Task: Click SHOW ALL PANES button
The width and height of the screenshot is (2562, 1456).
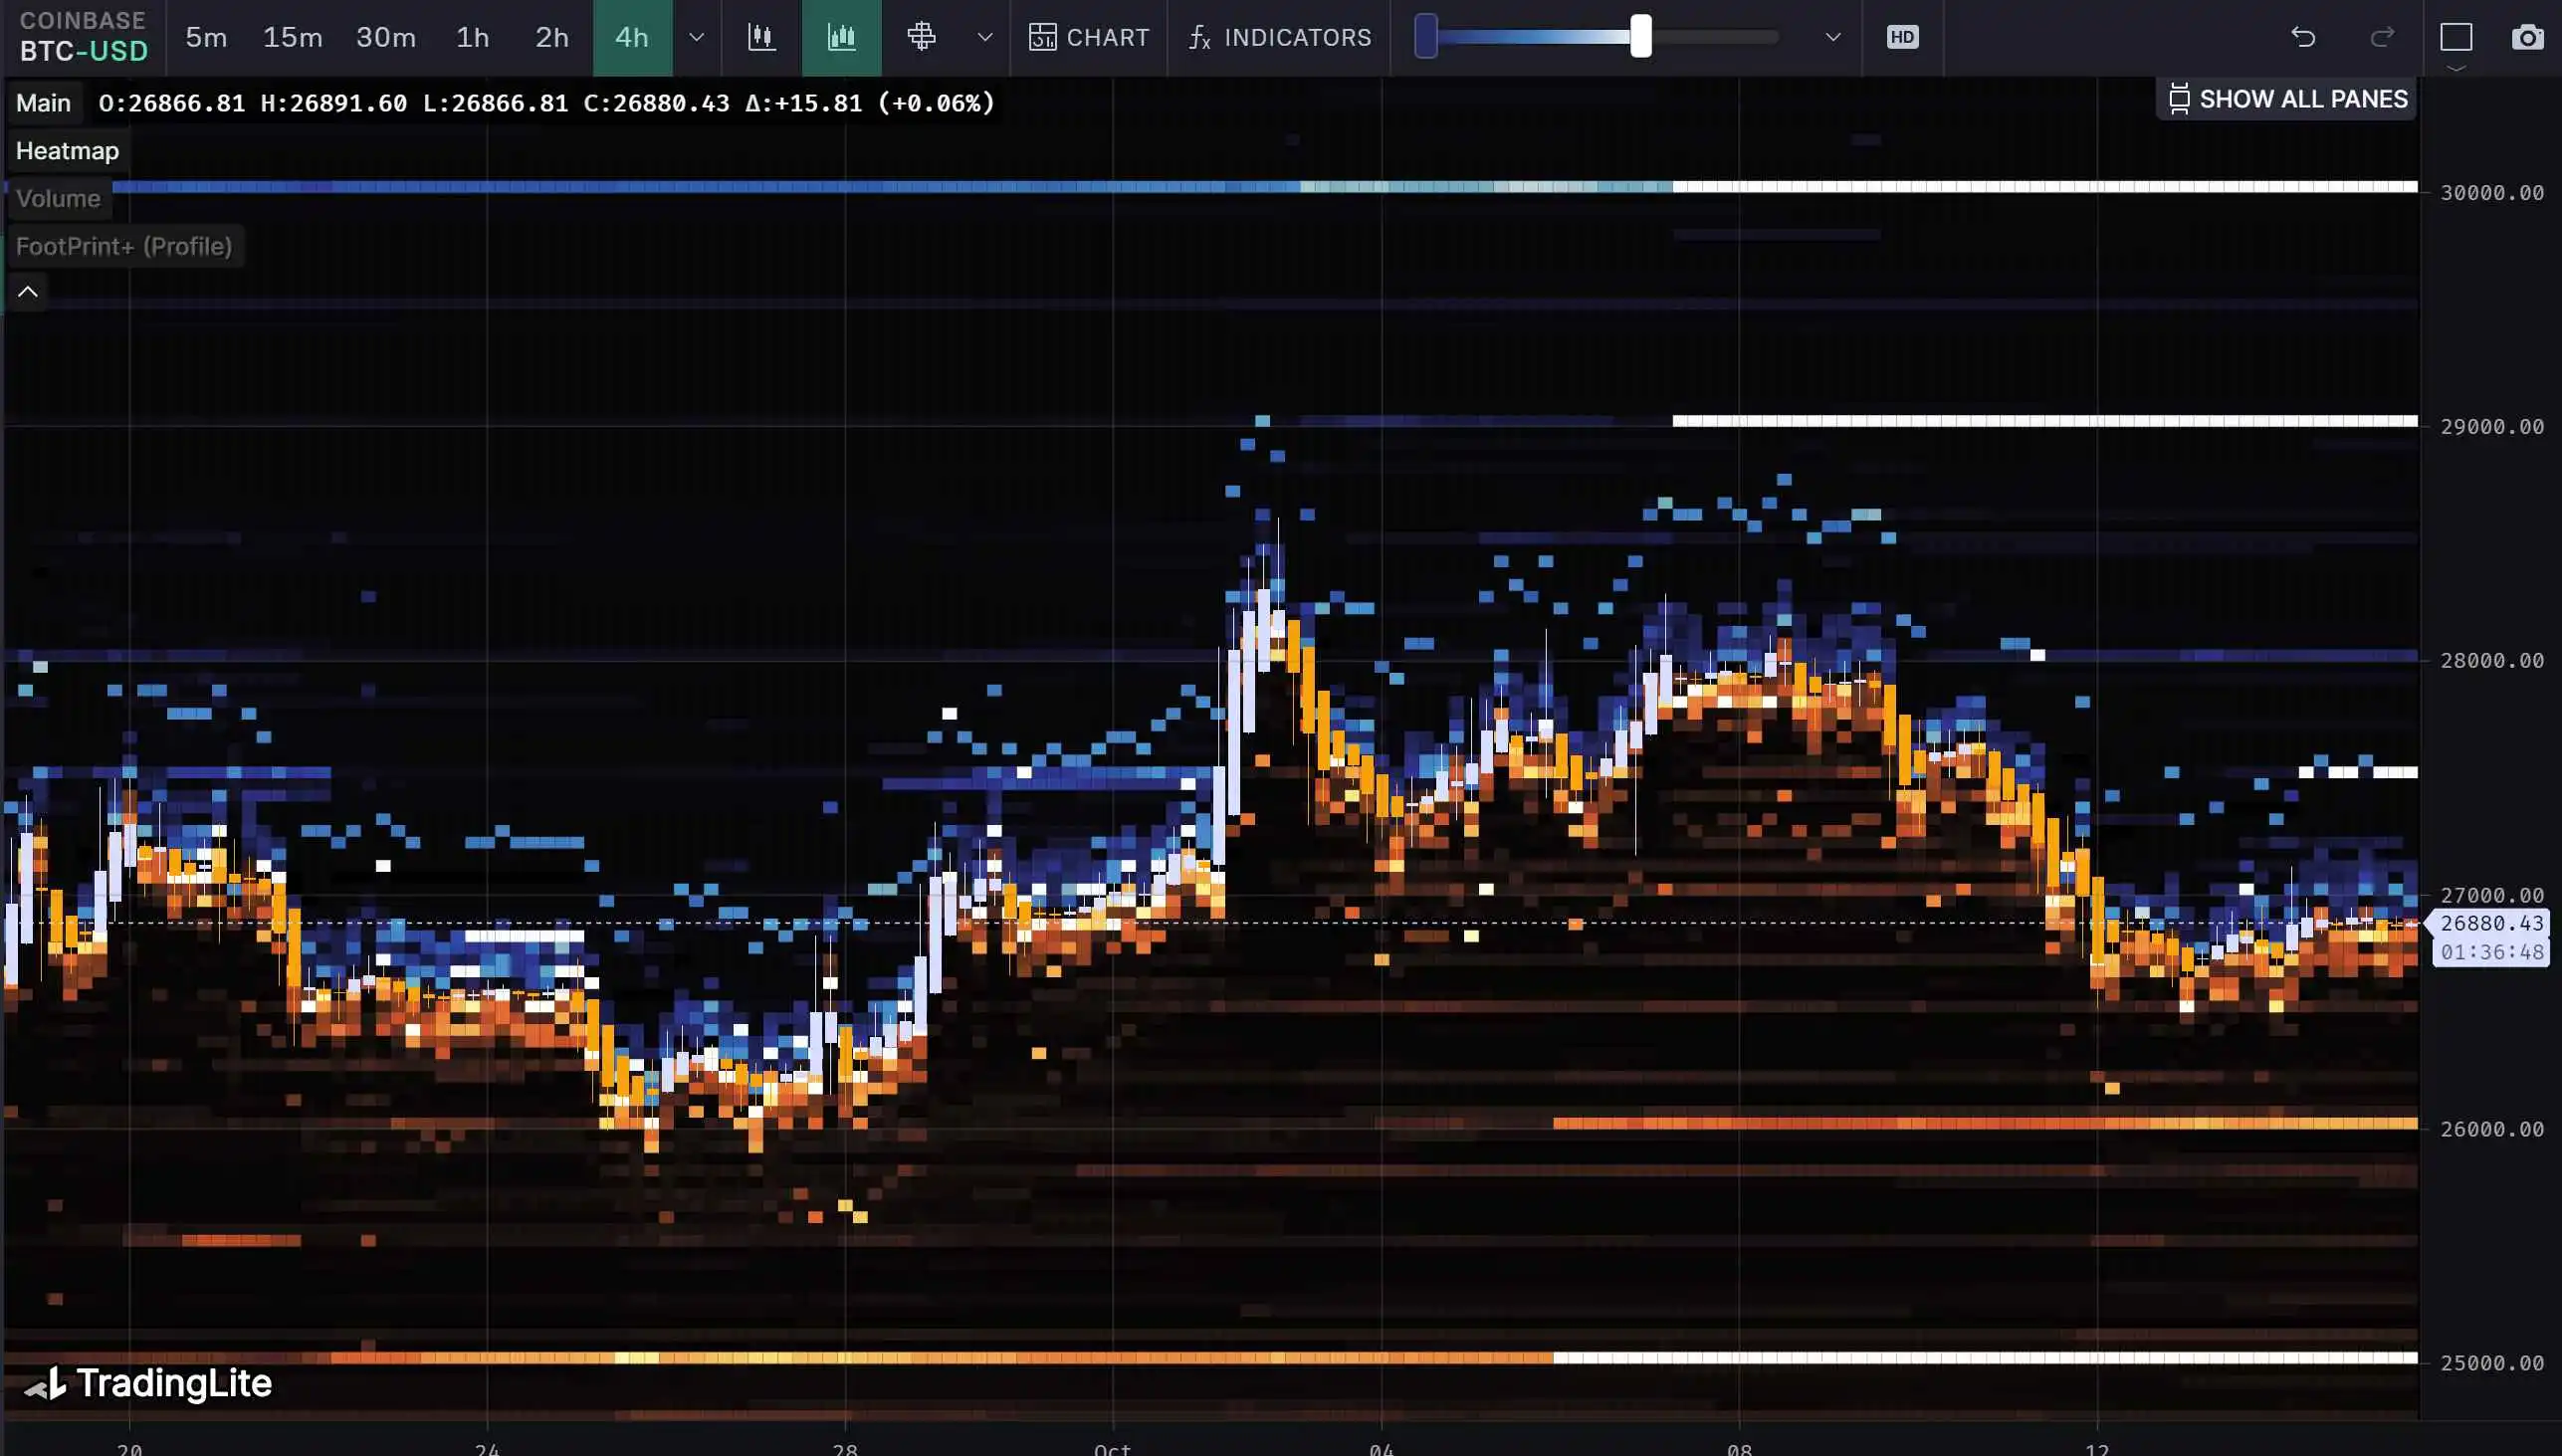Action: [2287, 99]
